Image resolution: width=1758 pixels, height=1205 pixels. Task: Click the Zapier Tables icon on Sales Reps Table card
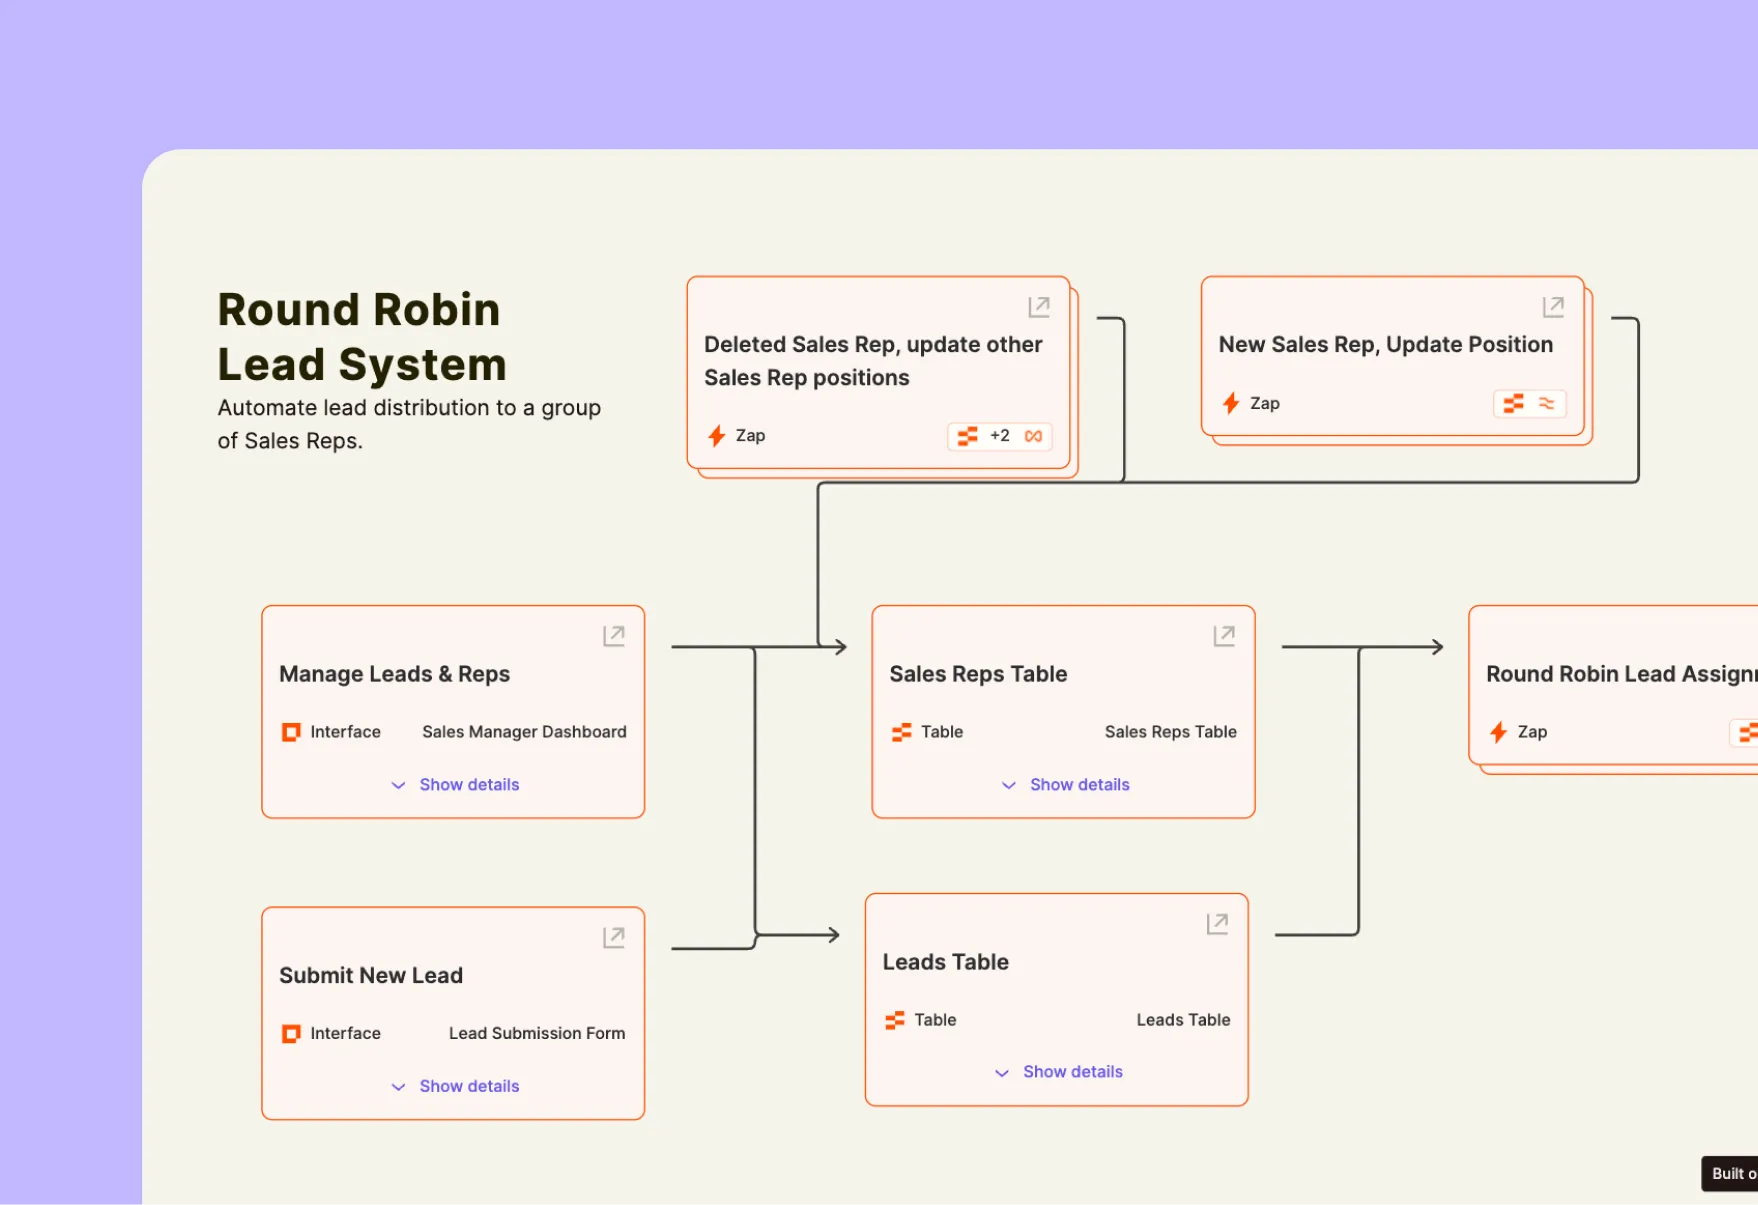click(900, 731)
